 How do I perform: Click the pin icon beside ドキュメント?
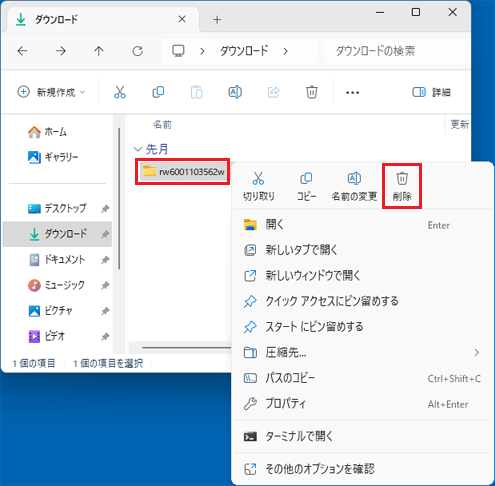pos(105,260)
